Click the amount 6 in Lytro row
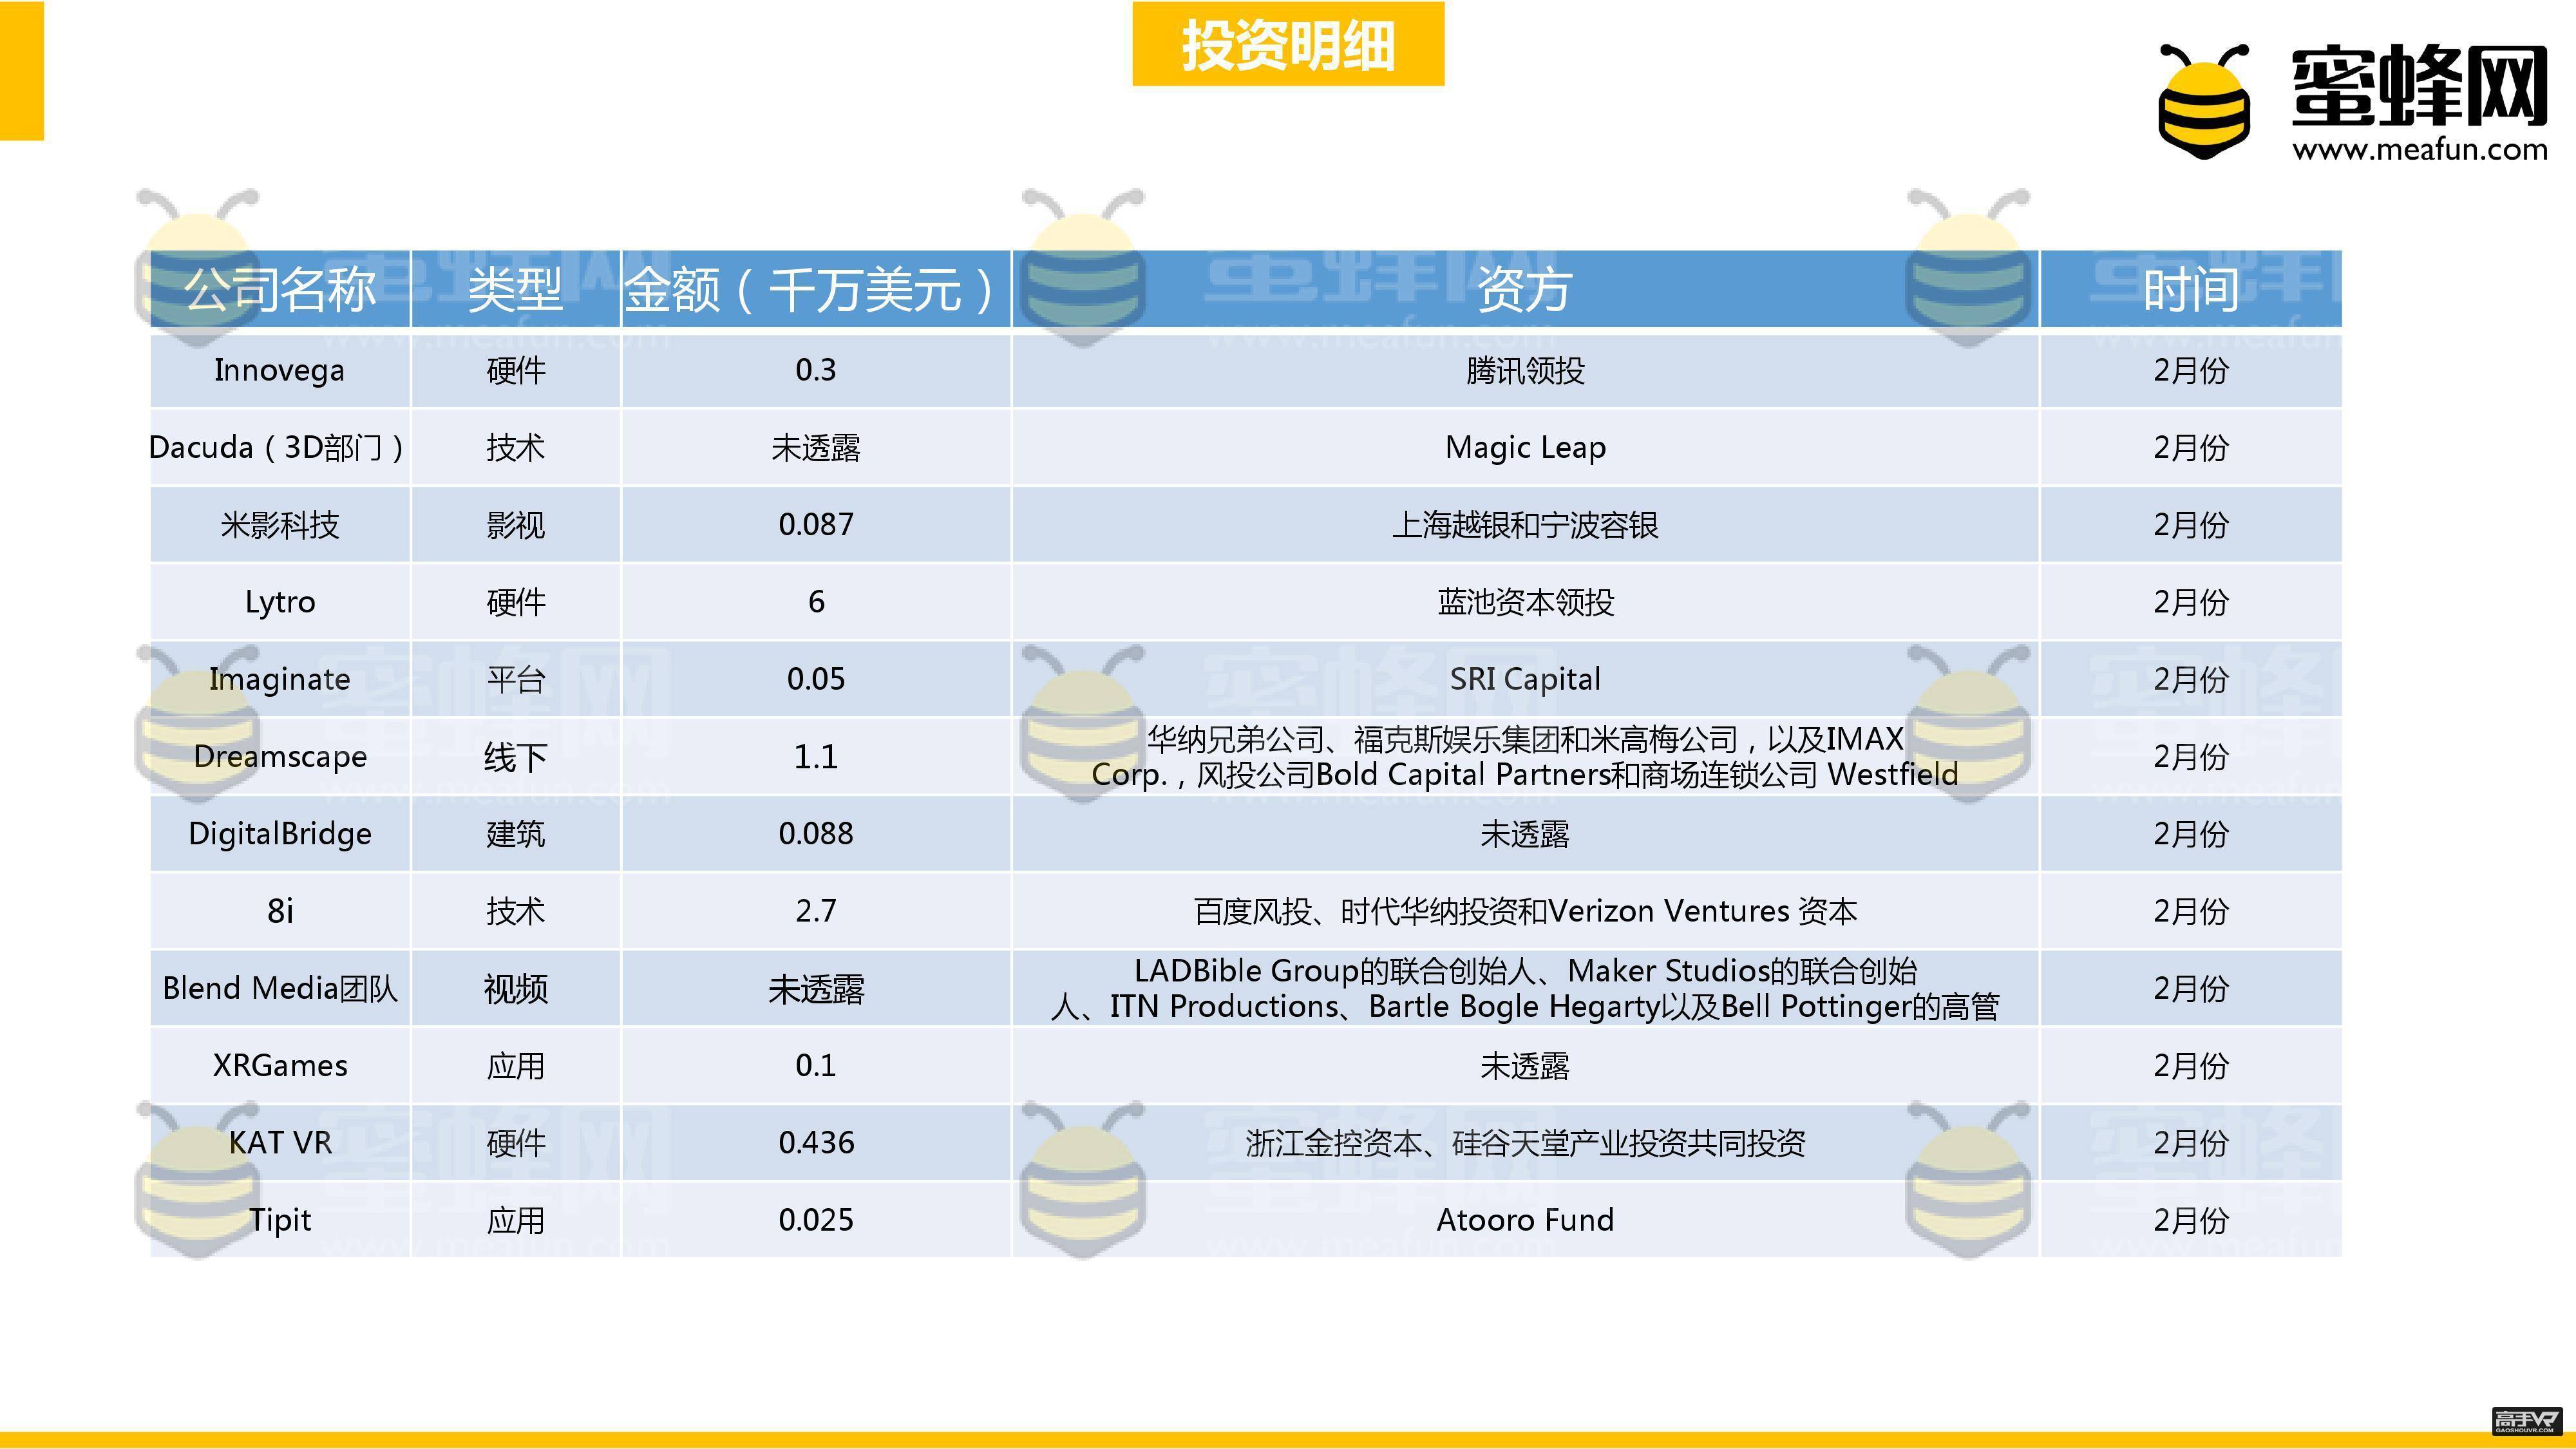 pyautogui.click(x=816, y=601)
